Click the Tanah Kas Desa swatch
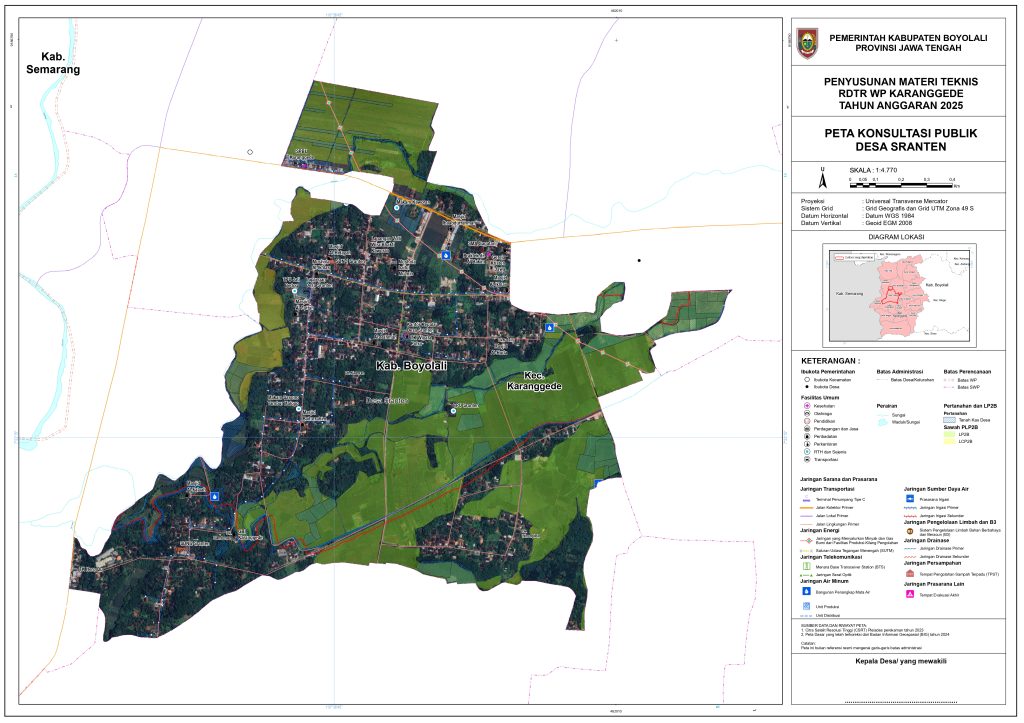This screenshot has height=723, width=1024. (949, 419)
